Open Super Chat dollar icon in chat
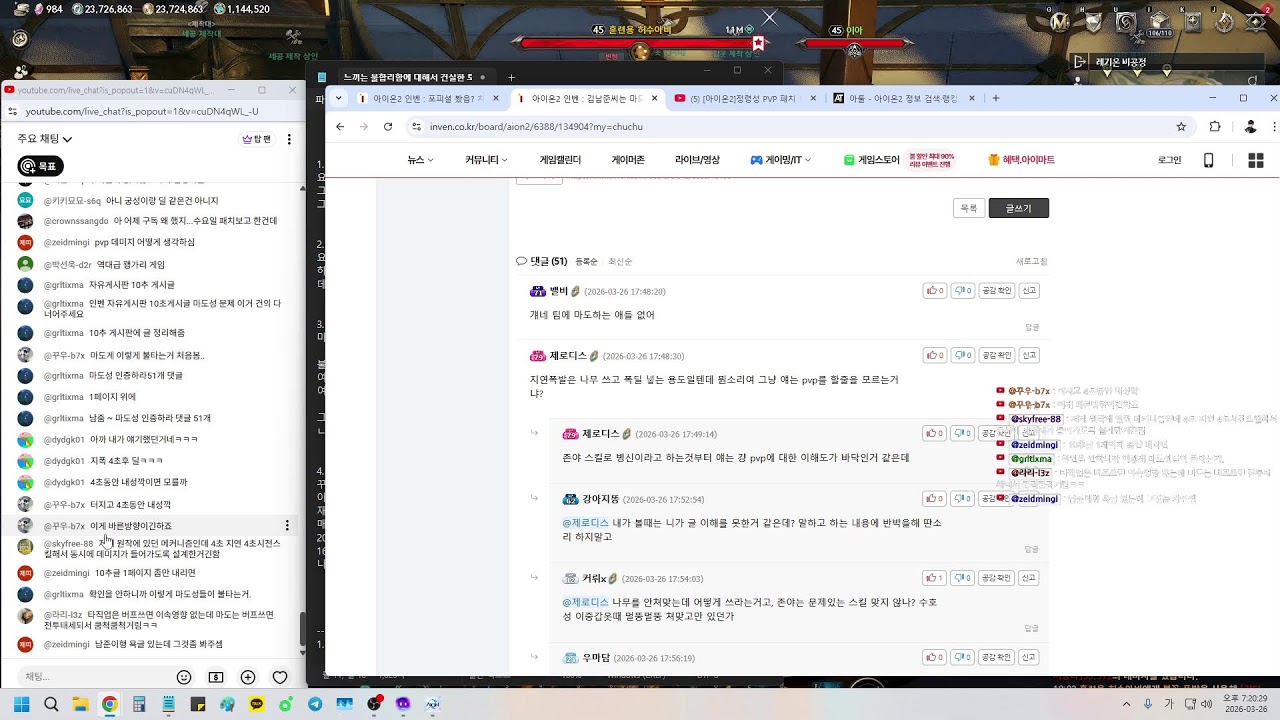 pos(215,677)
